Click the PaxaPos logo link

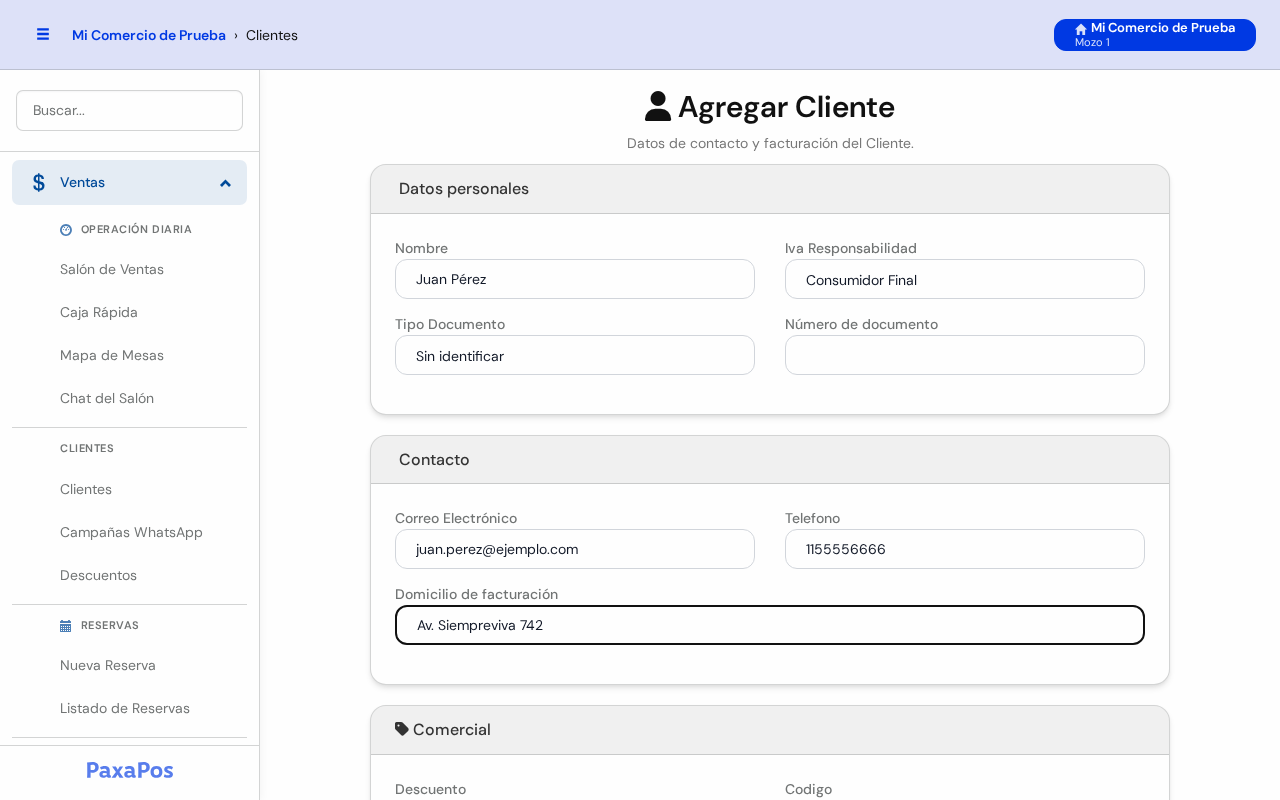tap(130, 770)
